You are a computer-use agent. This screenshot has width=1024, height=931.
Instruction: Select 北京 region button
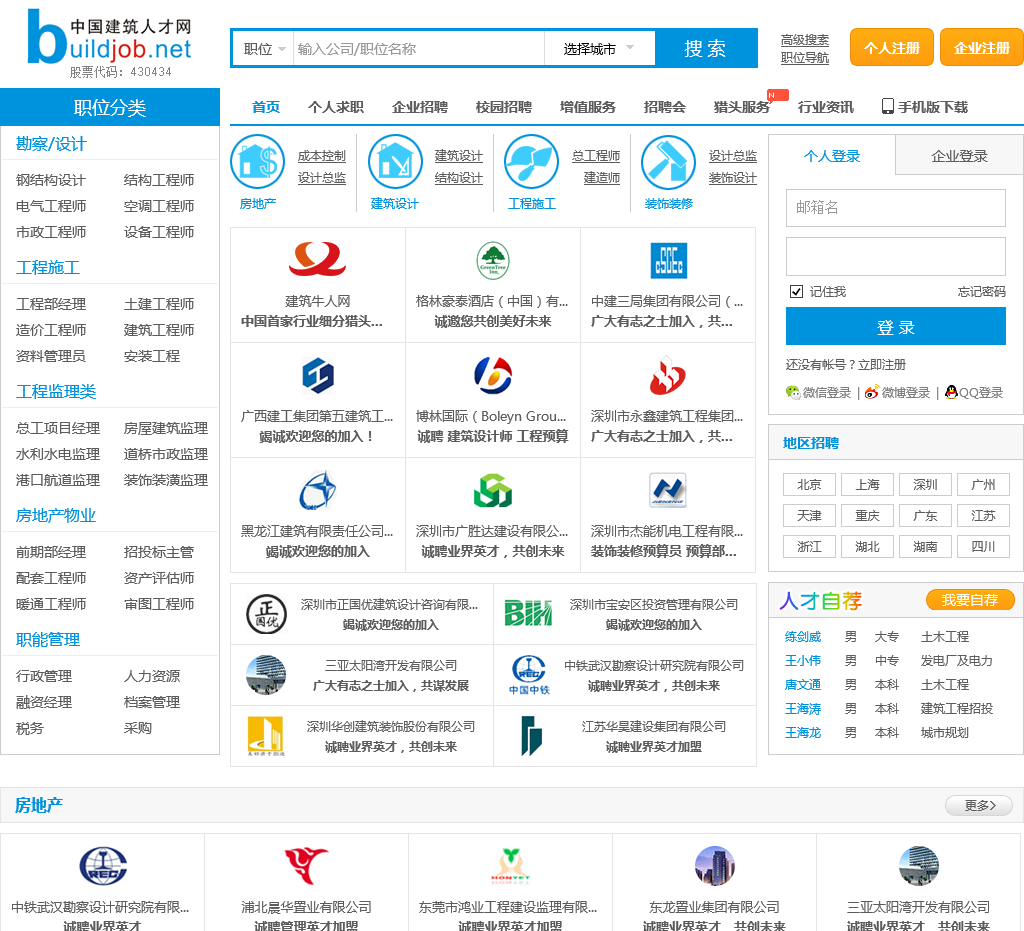coord(809,484)
